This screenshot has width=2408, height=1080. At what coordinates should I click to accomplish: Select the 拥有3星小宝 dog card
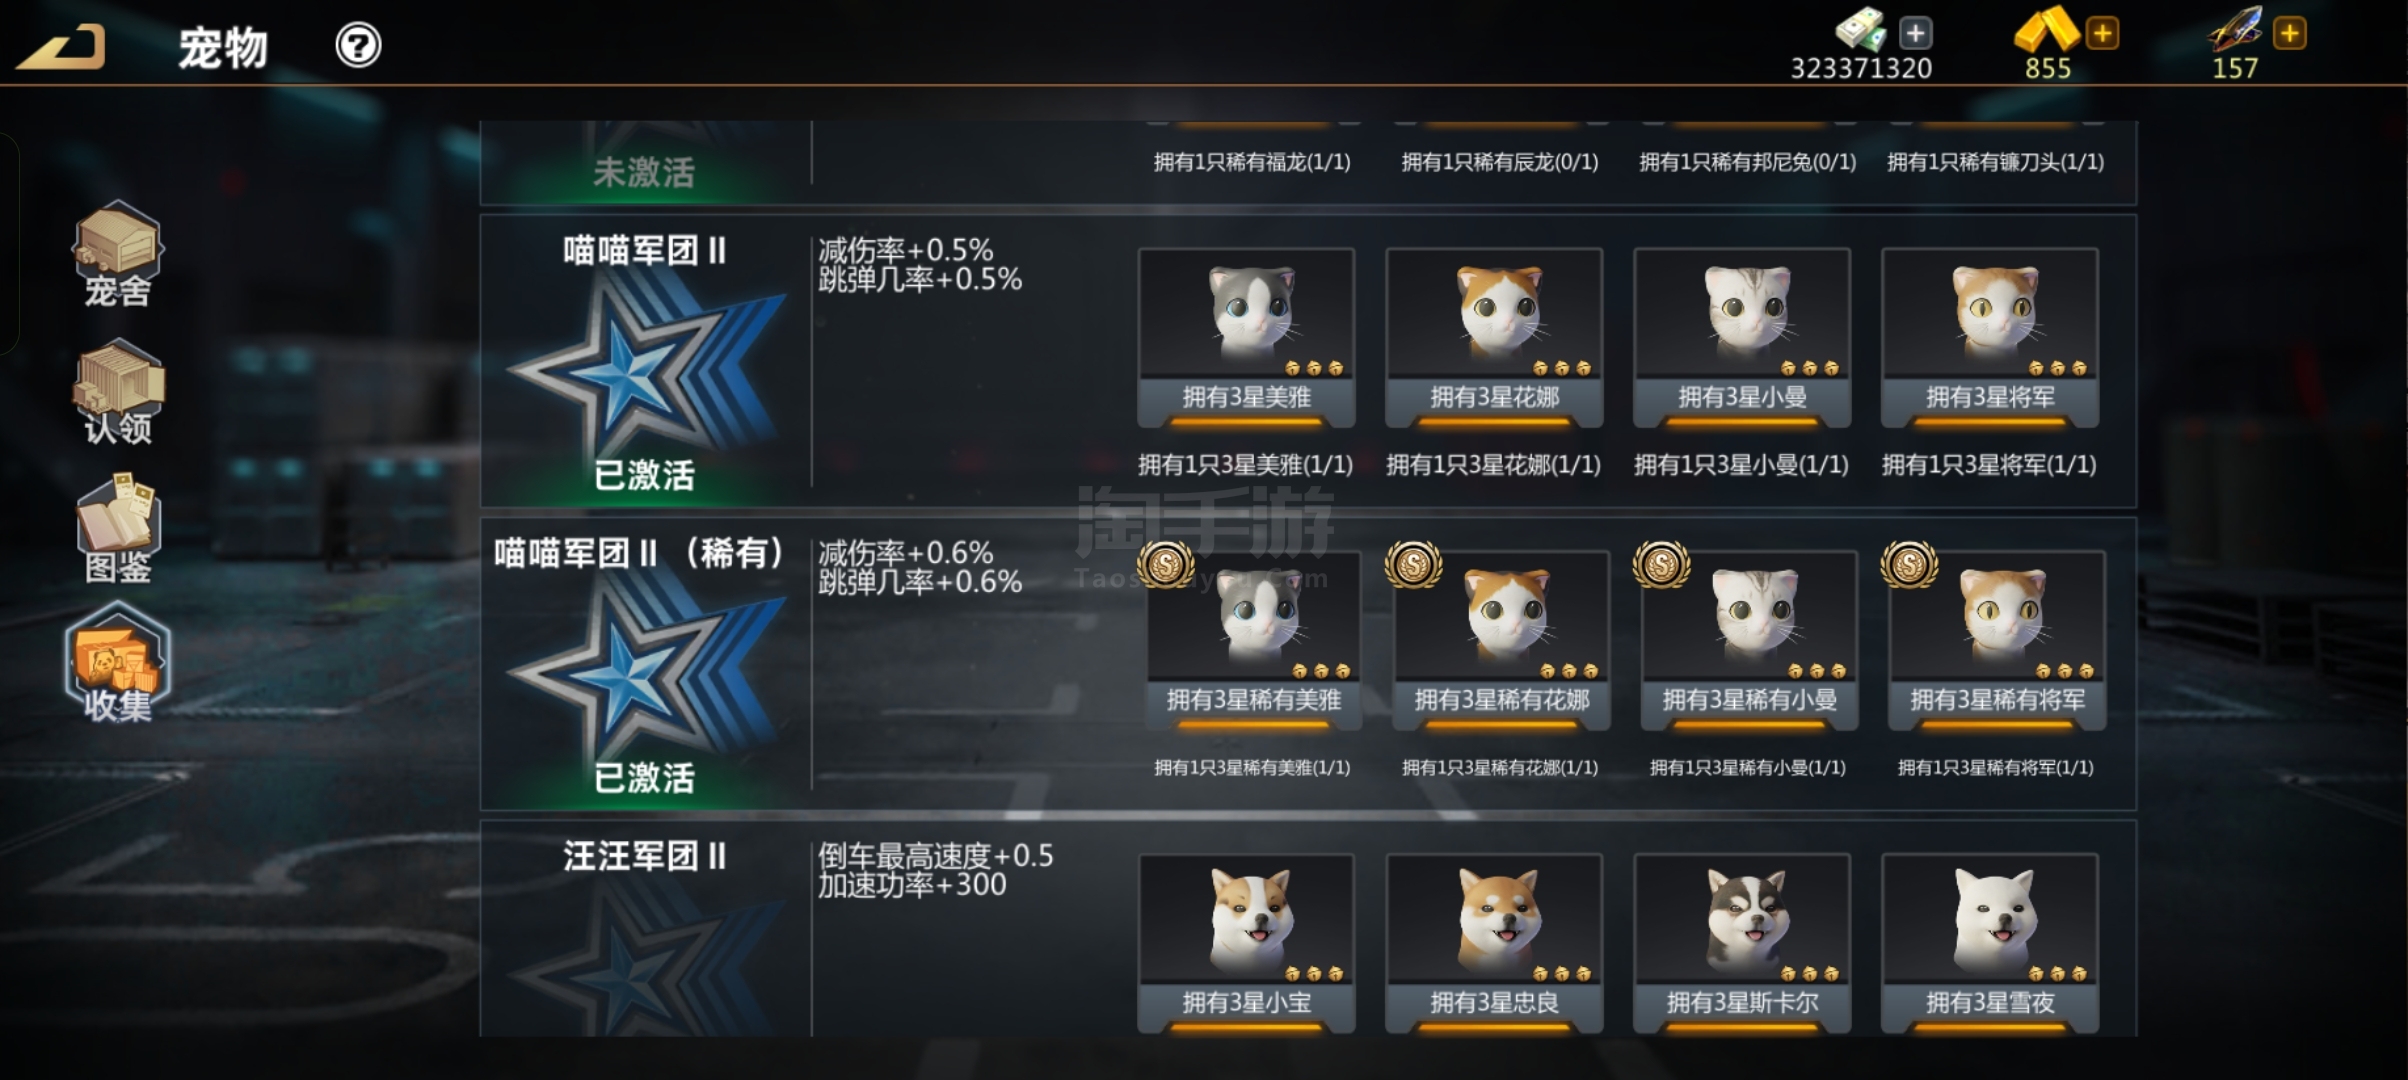tap(1246, 943)
